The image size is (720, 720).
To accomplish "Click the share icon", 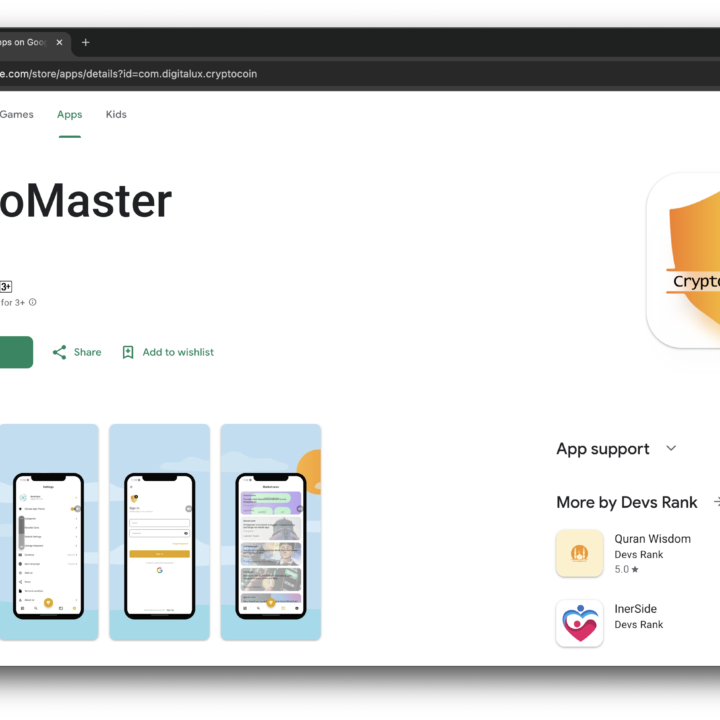I will 59,352.
